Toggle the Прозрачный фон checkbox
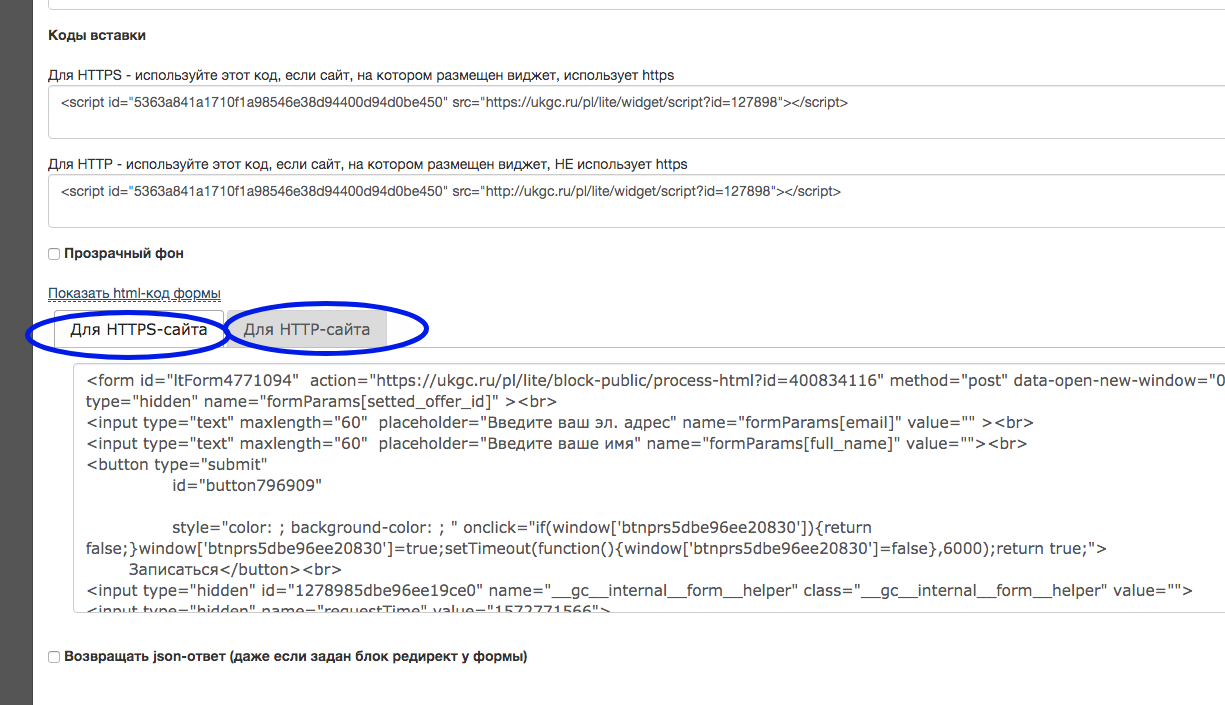The height and width of the screenshot is (705, 1225). [54, 254]
